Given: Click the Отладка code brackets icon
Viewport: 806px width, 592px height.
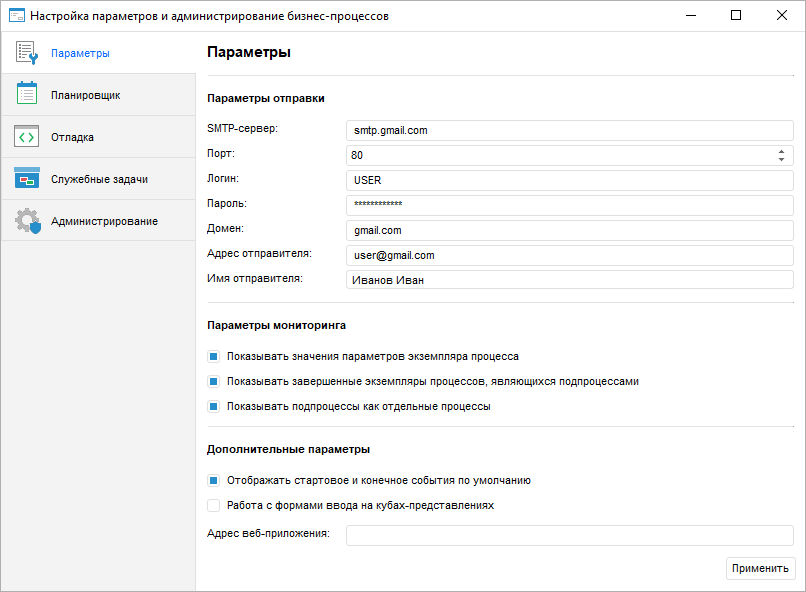Looking at the screenshot, I should (x=27, y=137).
